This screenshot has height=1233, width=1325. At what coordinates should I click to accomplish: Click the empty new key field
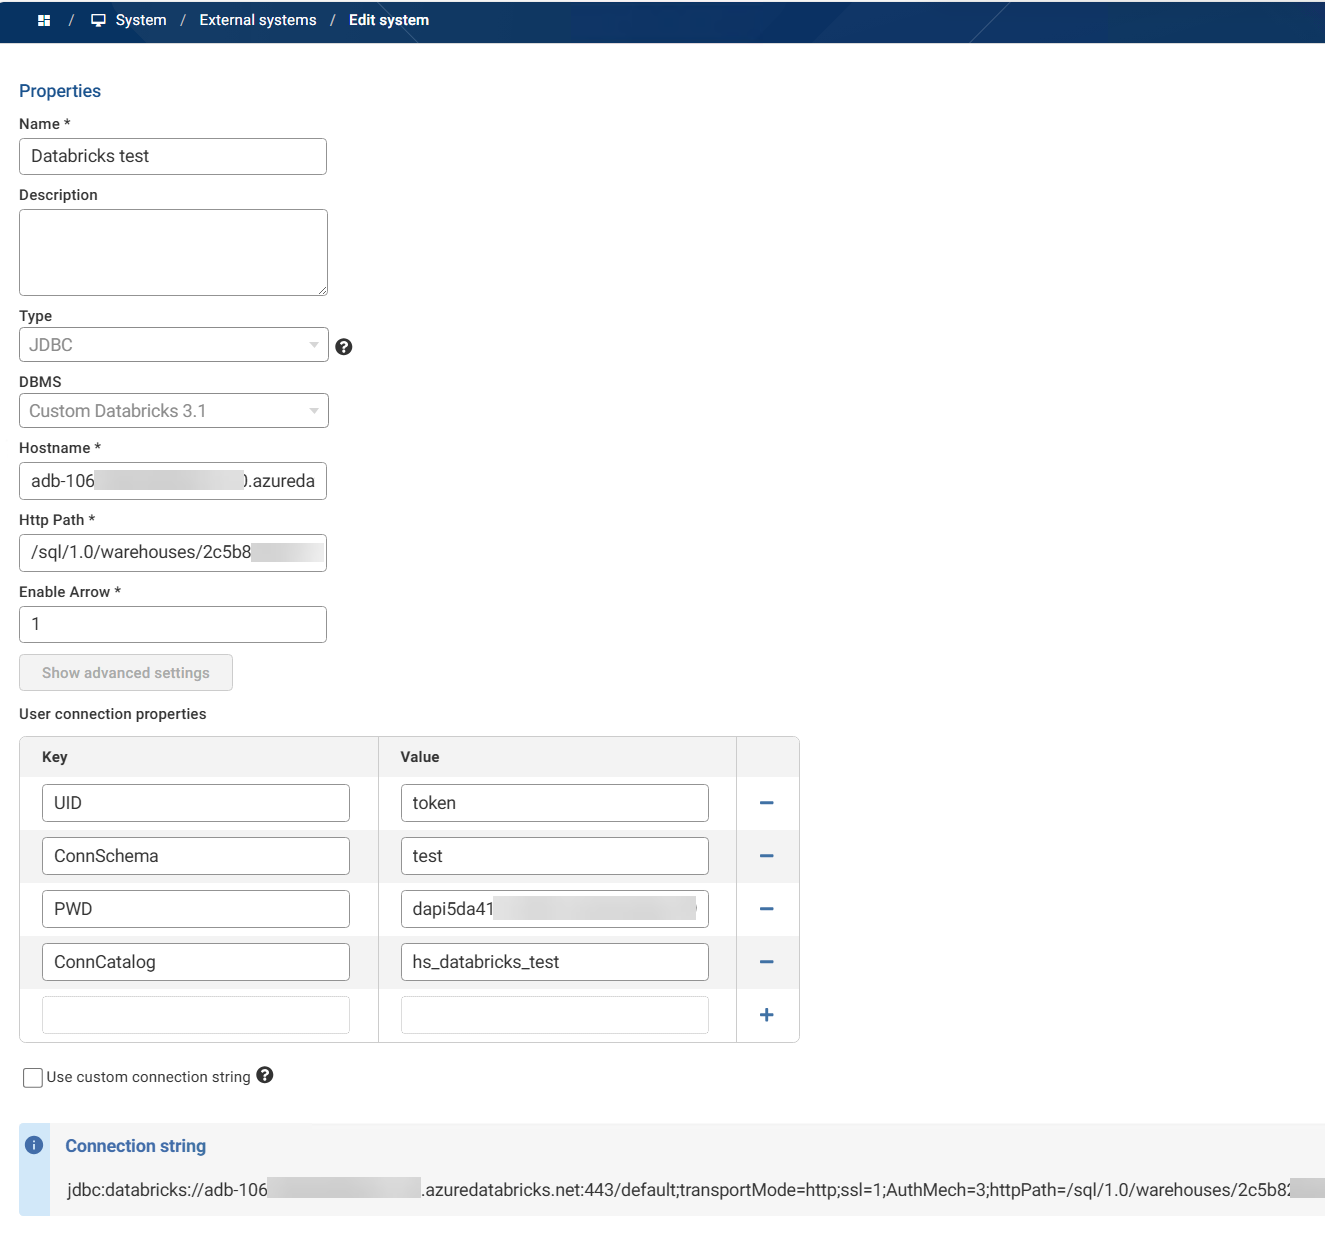point(196,1015)
